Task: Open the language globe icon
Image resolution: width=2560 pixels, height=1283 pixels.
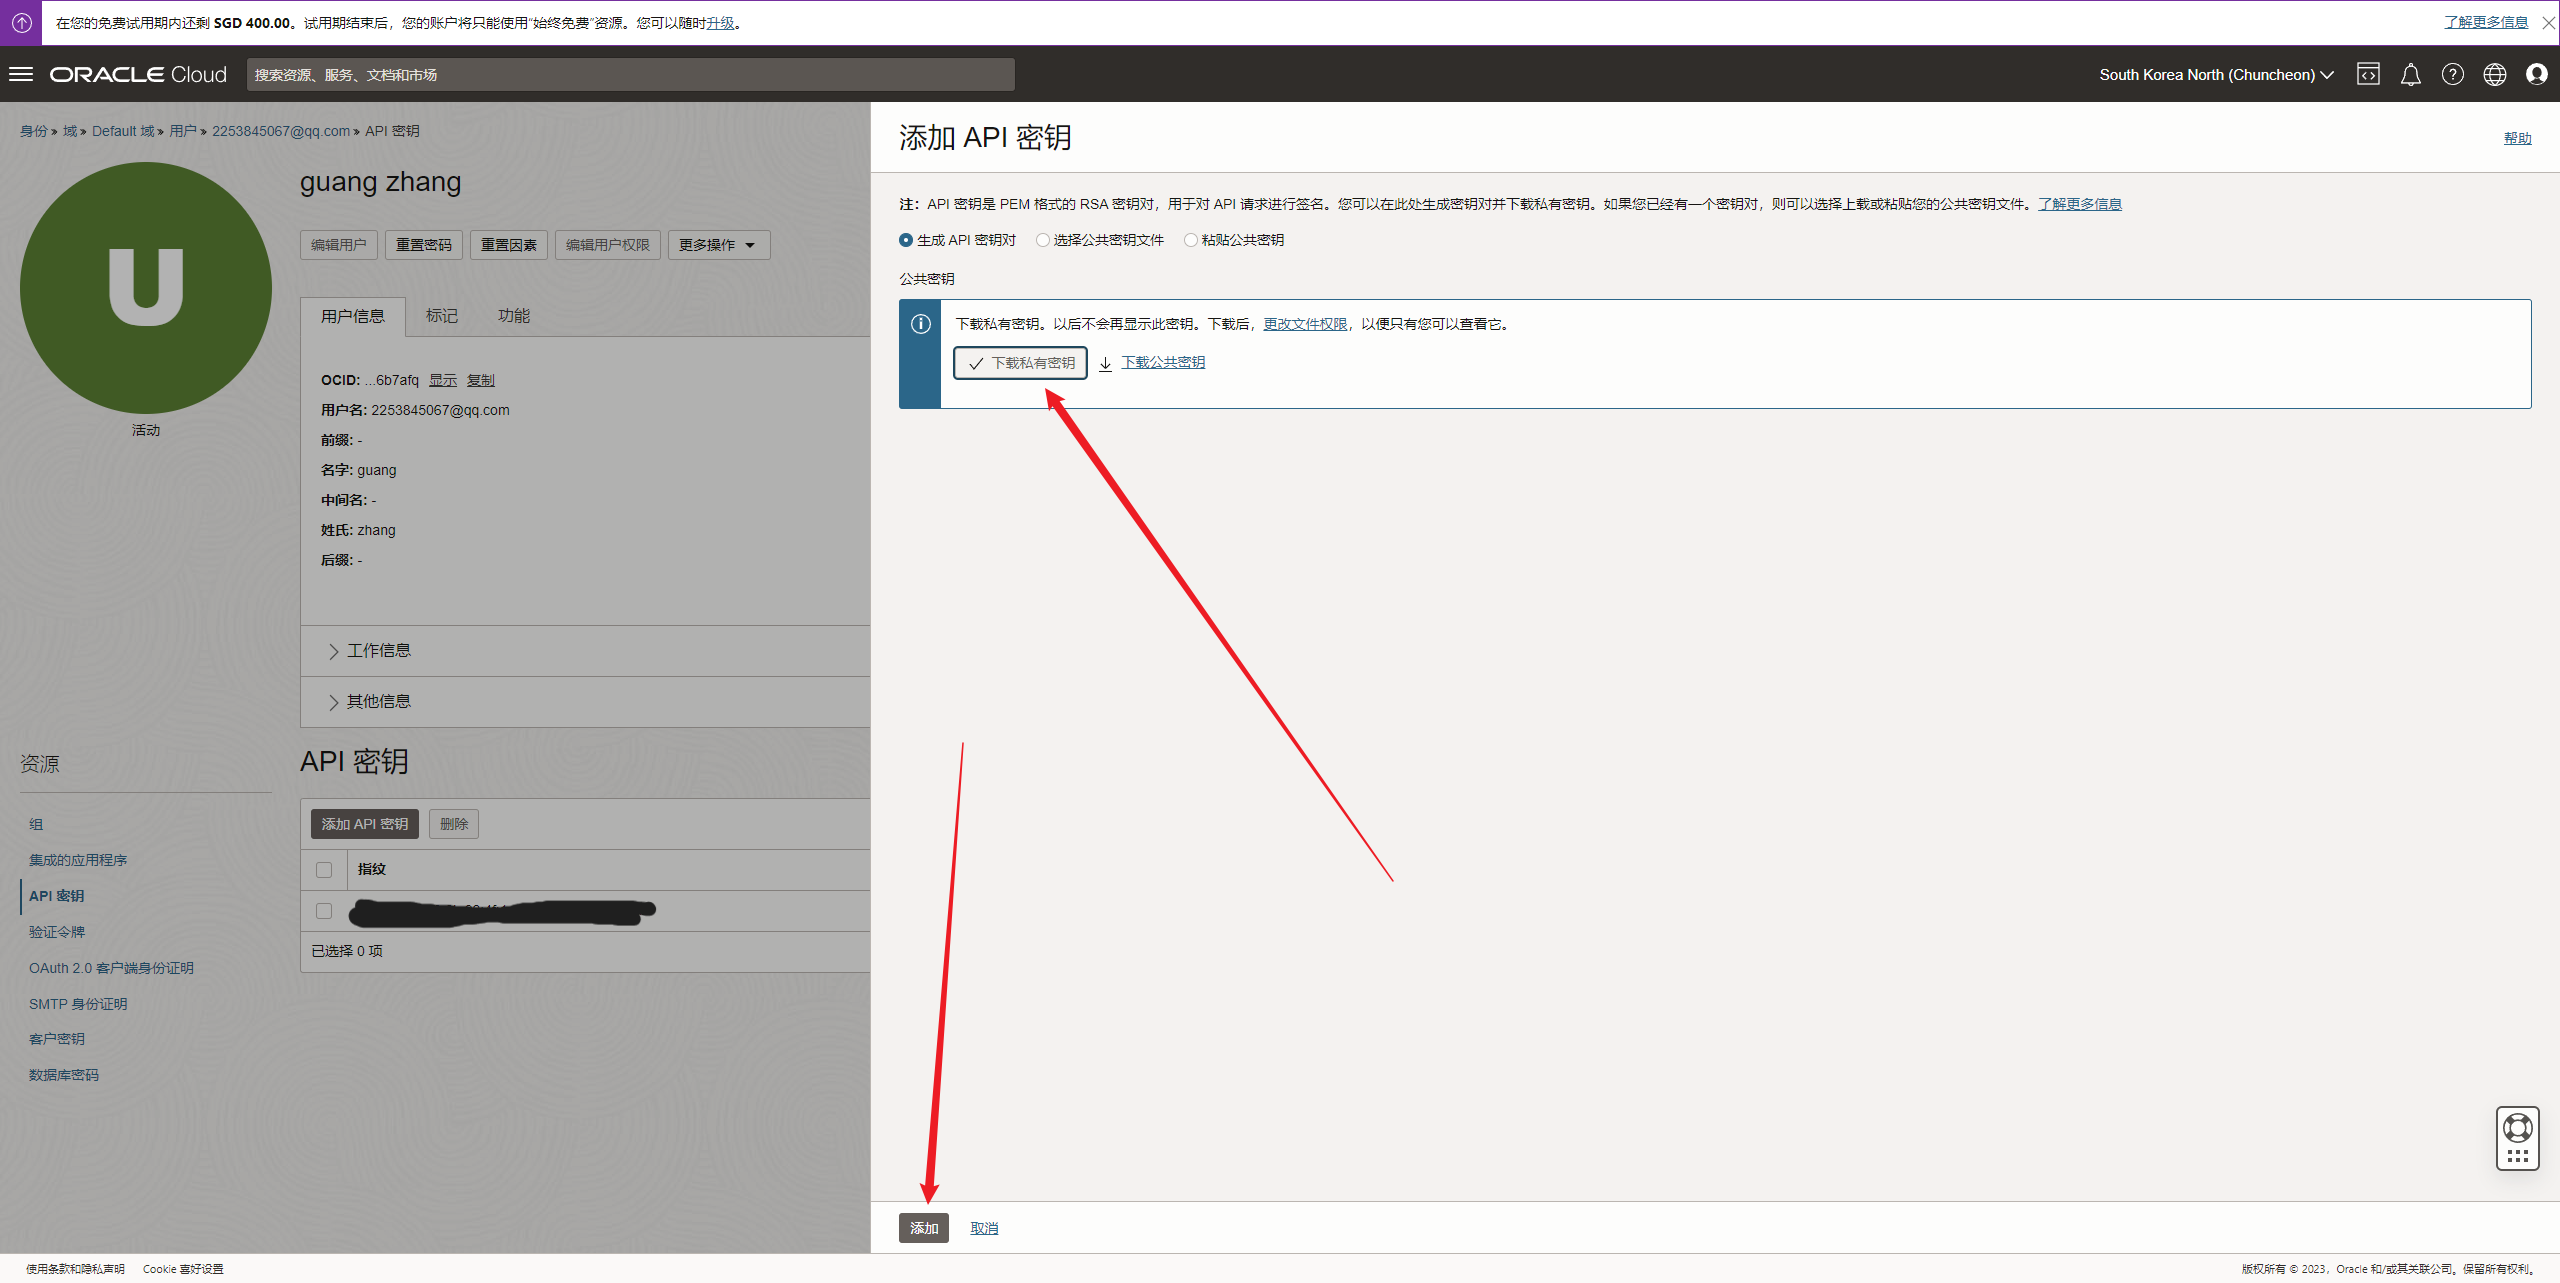Action: tap(2494, 74)
